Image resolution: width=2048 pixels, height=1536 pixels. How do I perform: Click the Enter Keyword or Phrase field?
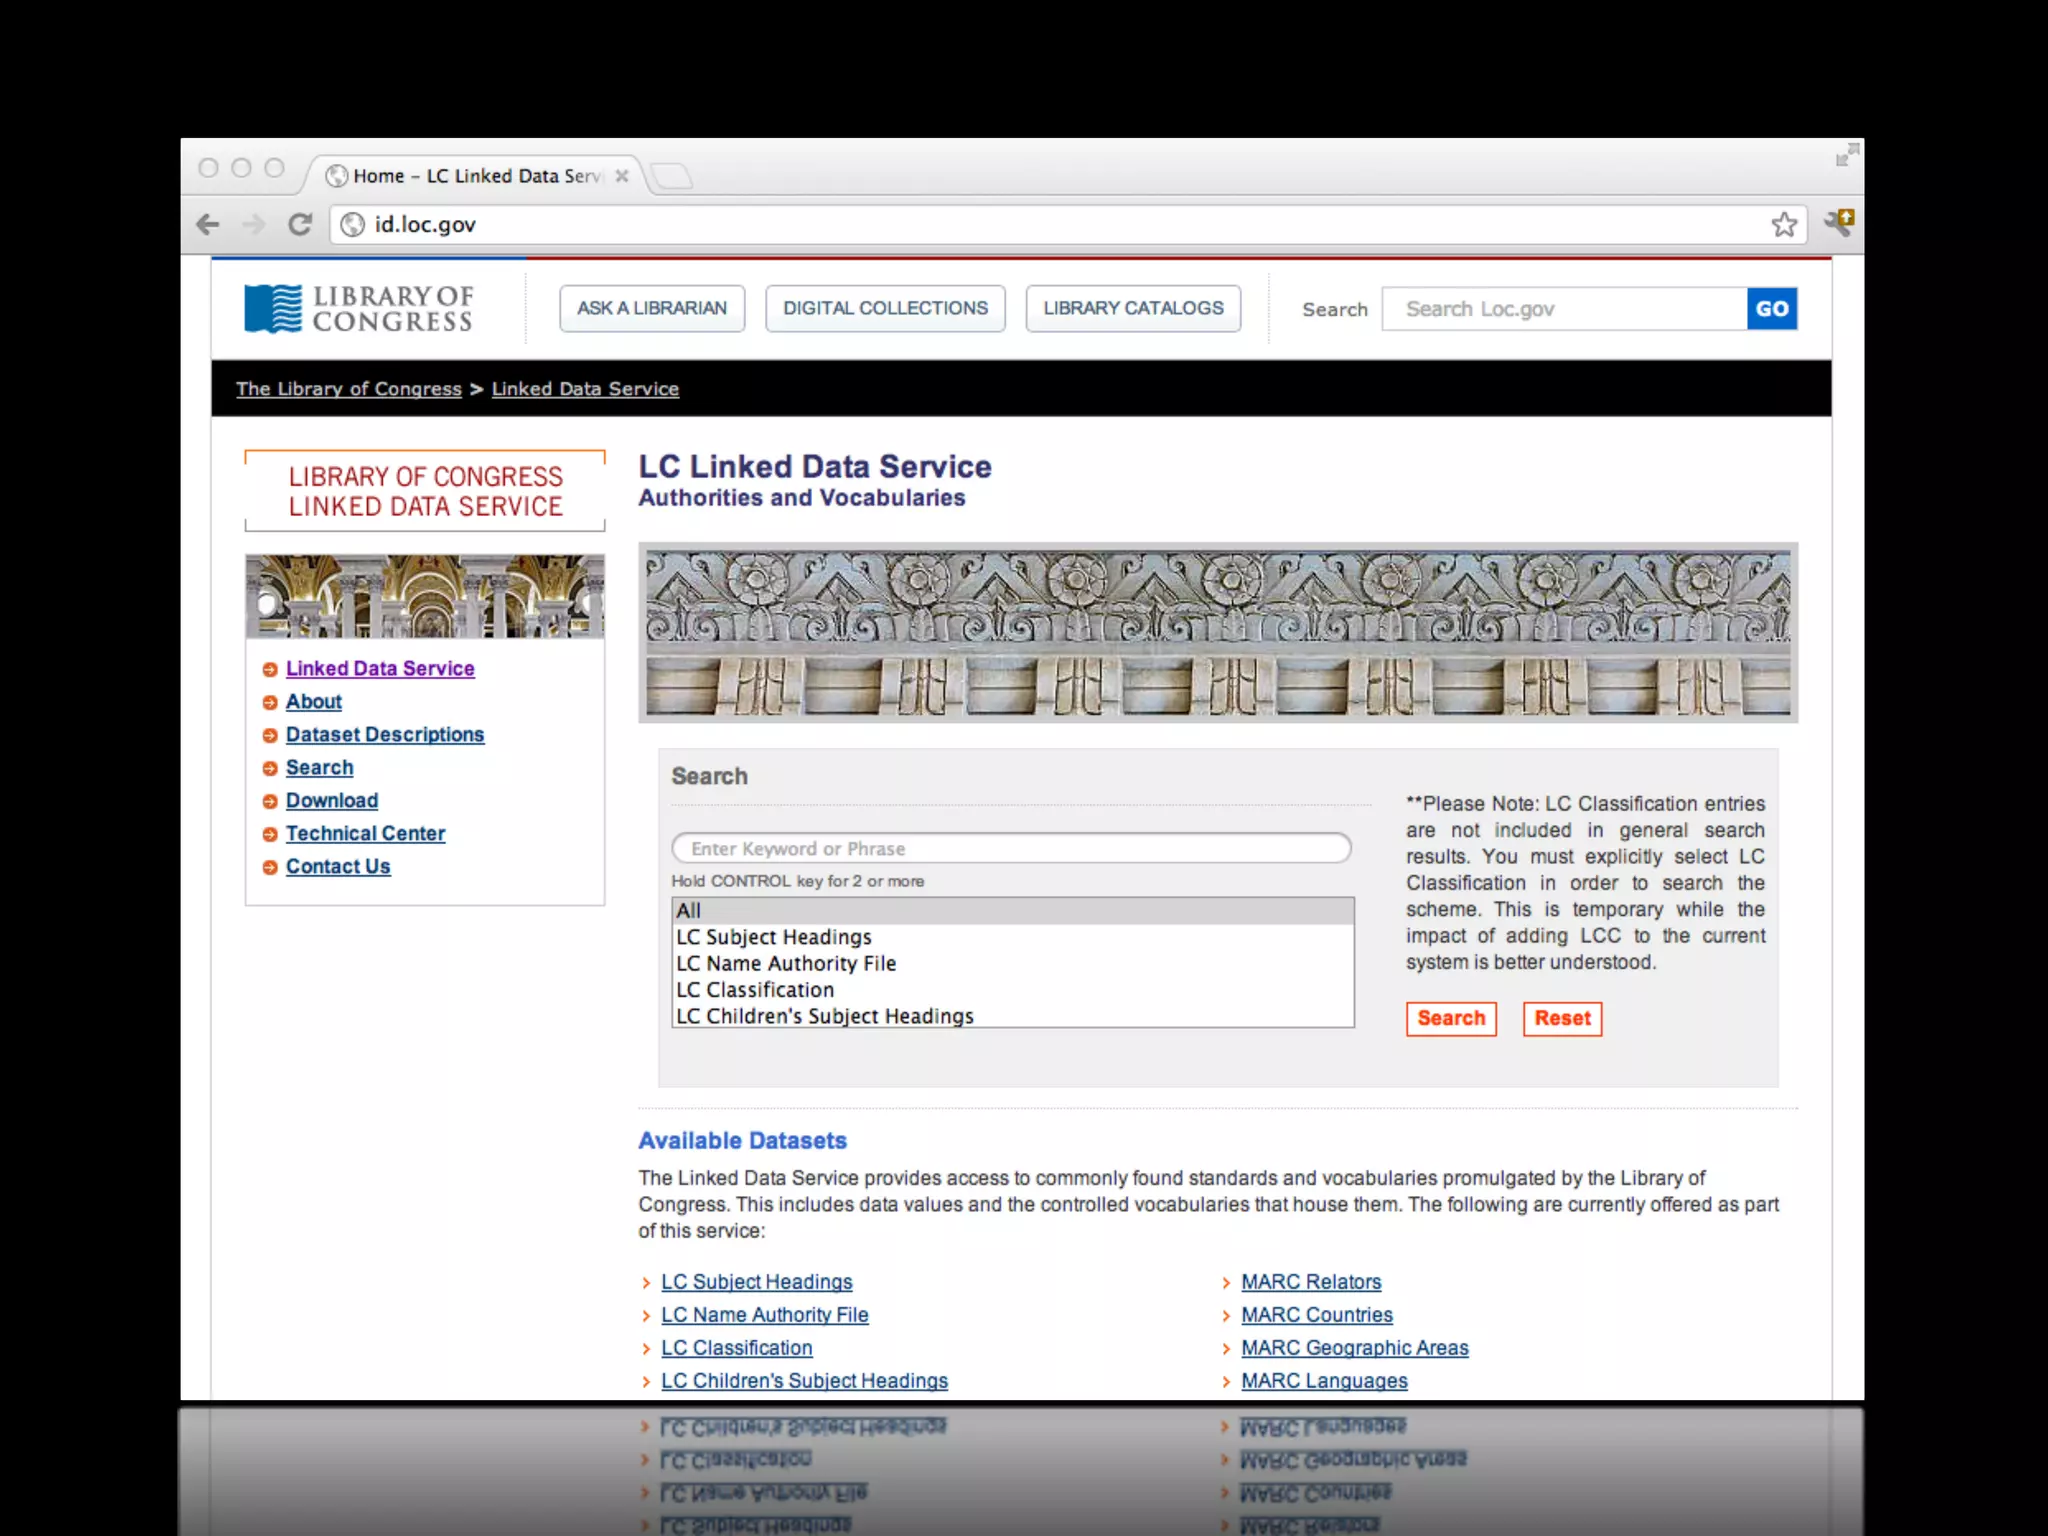(x=1010, y=848)
